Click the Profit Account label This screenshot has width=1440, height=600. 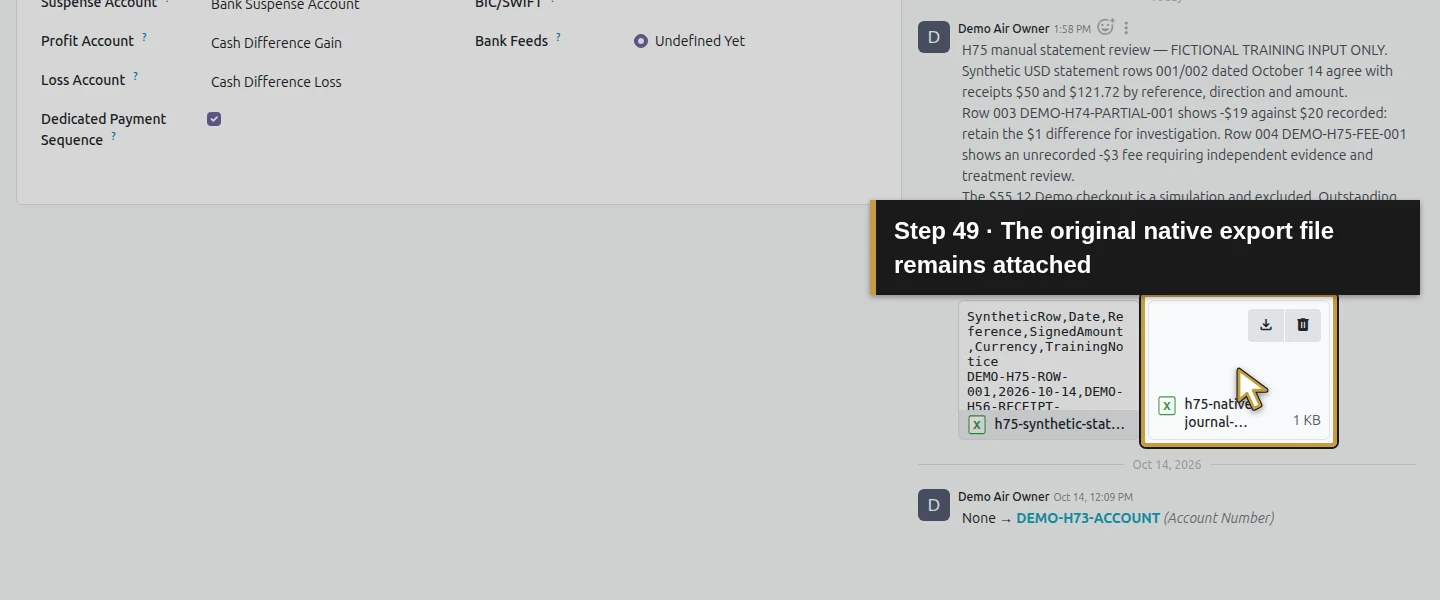87,41
